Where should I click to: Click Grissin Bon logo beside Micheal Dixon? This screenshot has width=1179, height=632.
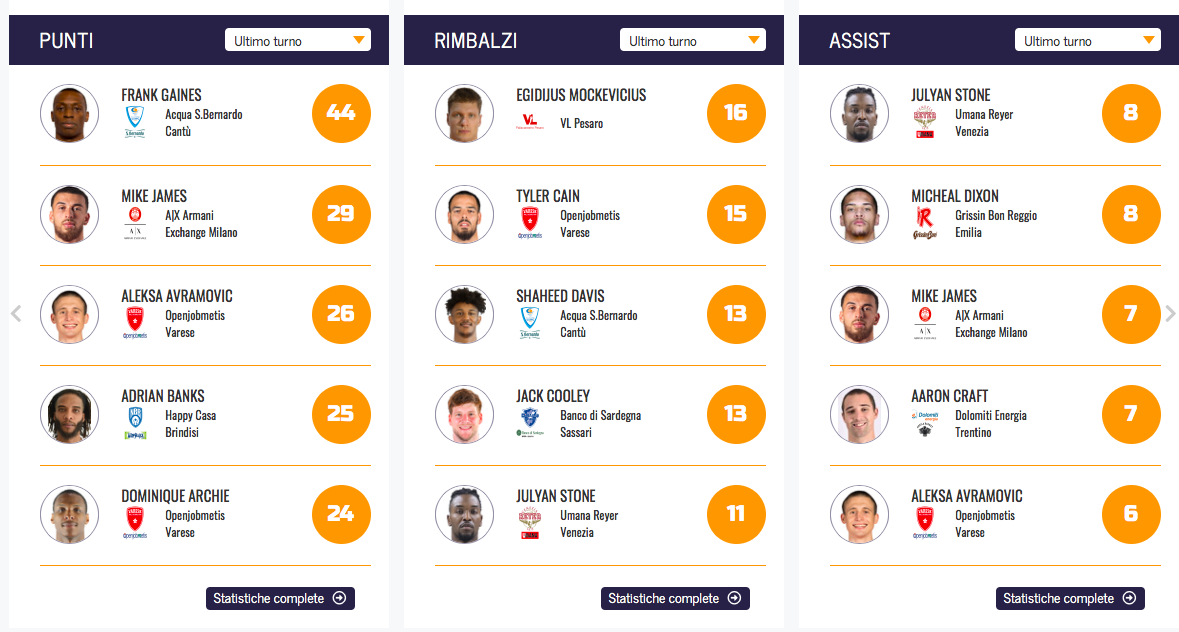click(x=925, y=222)
